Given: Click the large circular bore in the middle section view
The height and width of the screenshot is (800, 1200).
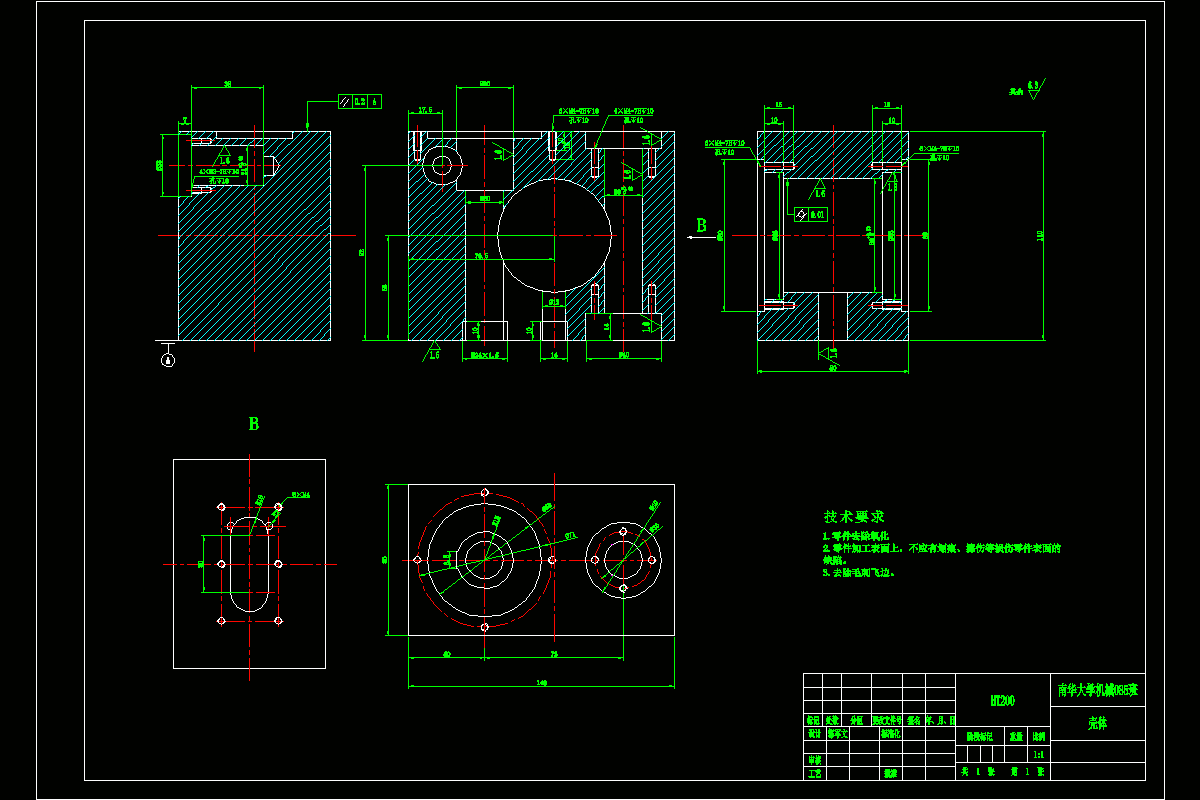Looking at the screenshot, I should coord(554,235).
